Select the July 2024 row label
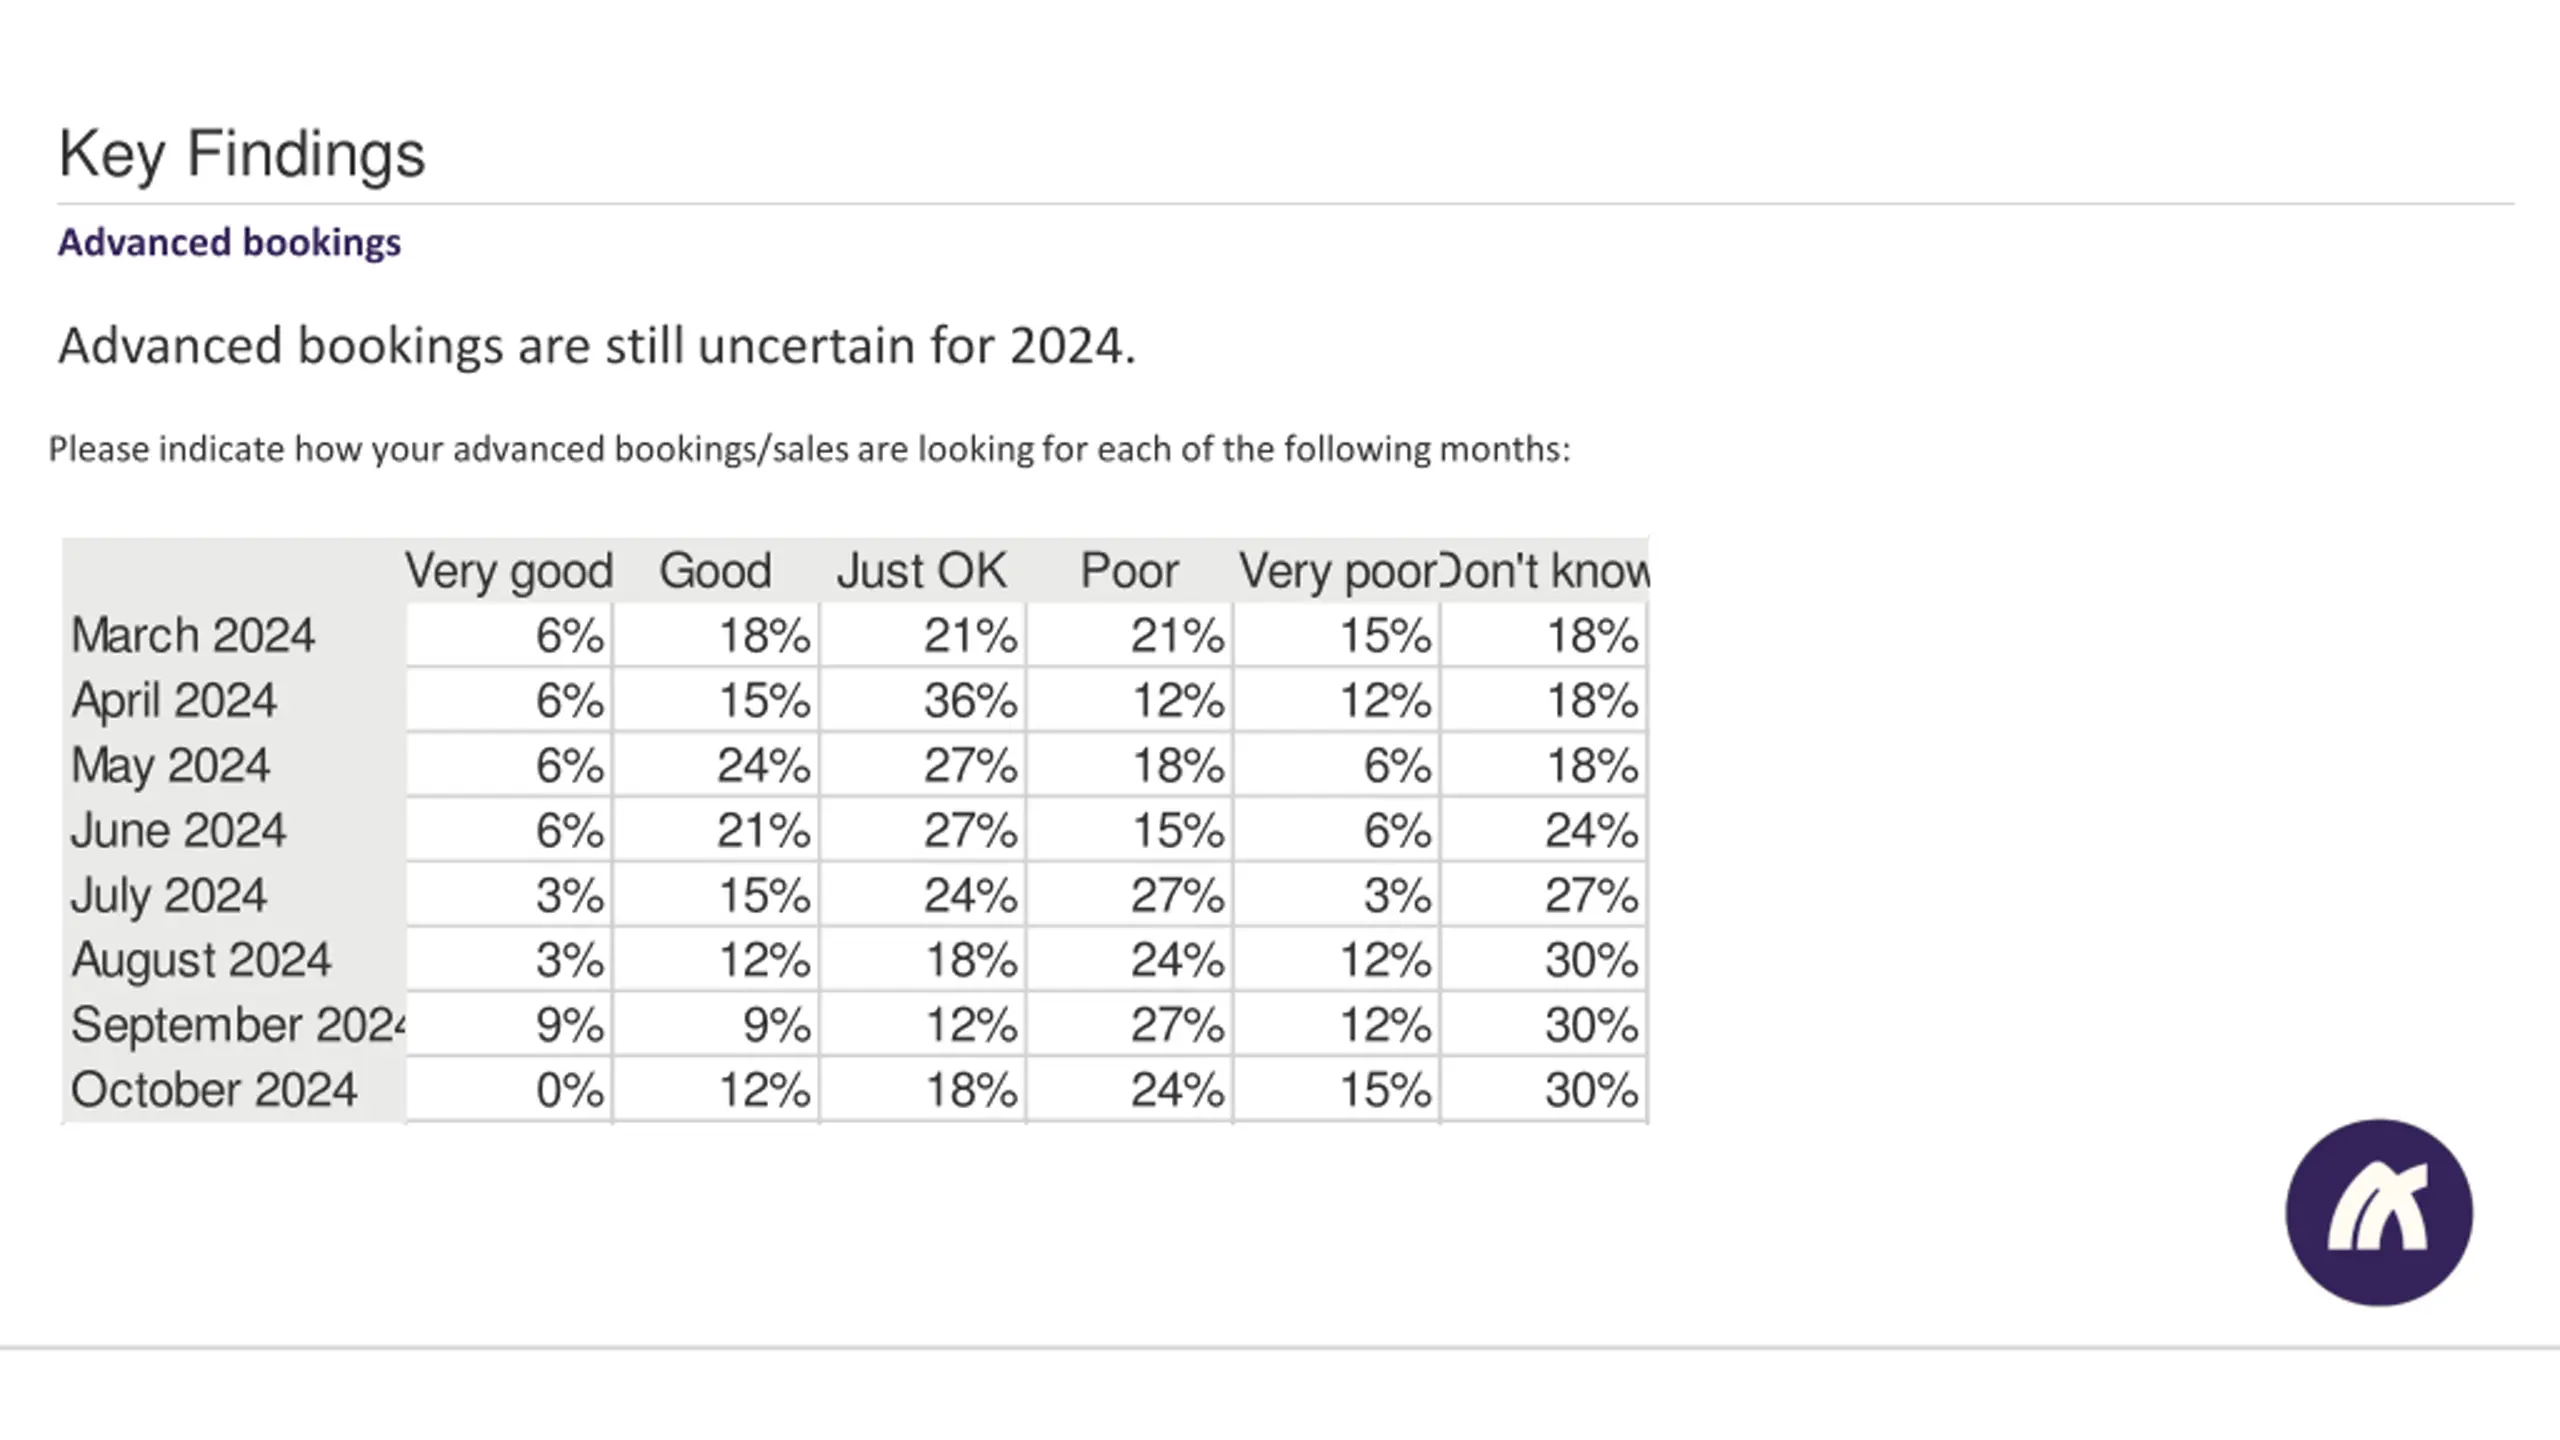This screenshot has width=2560, height=1440. [168, 896]
